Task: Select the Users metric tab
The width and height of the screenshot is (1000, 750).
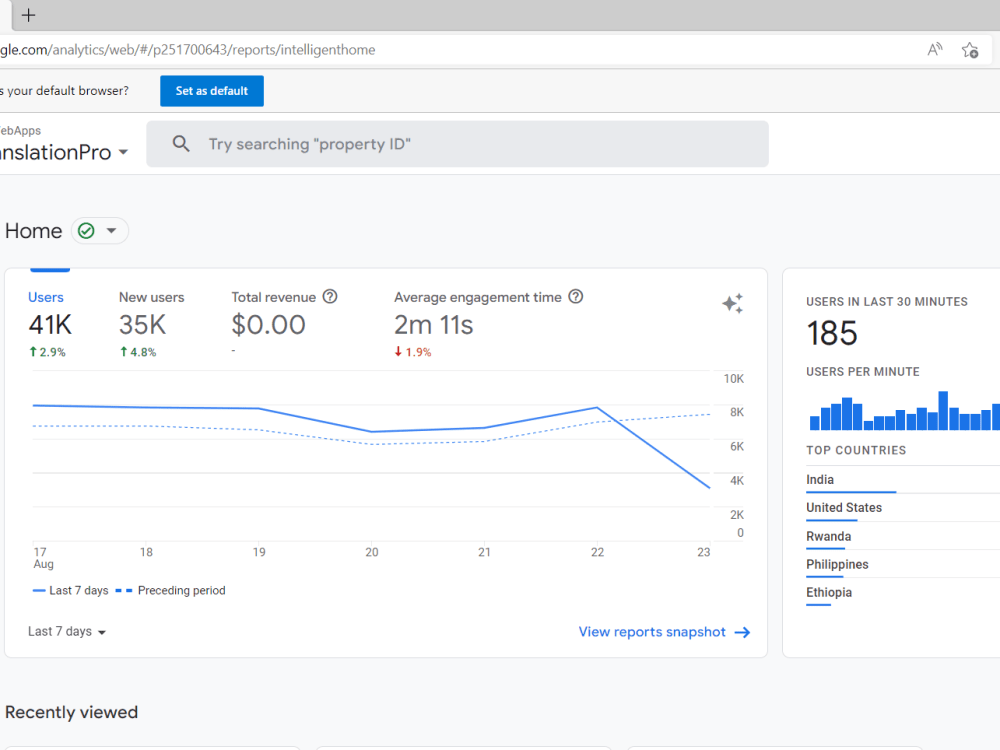Action: click(x=49, y=324)
